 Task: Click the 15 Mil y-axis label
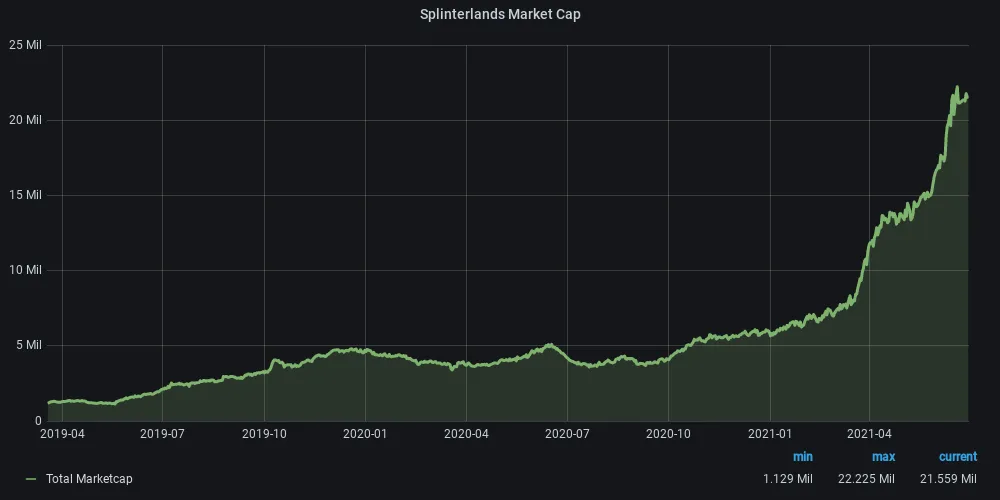pos(25,195)
